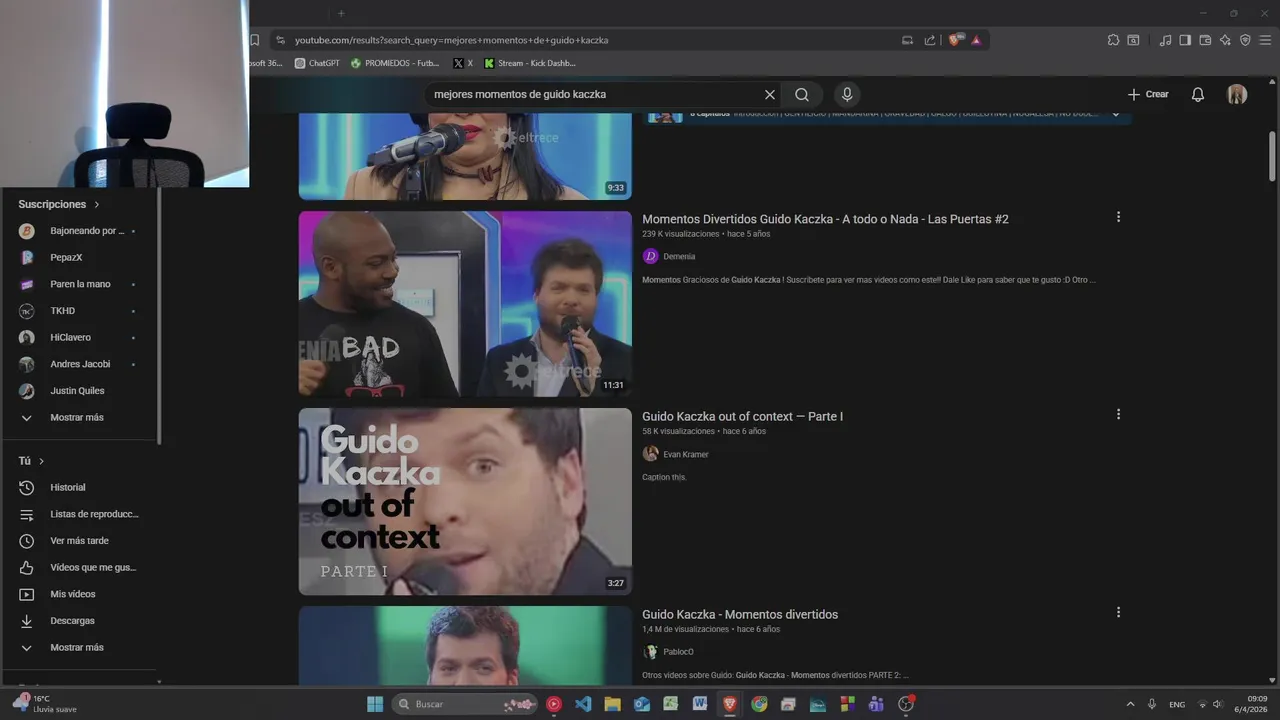Play the 11:31 Las Puertas #2 thumbnail
The height and width of the screenshot is (720, 1280).
465,304
